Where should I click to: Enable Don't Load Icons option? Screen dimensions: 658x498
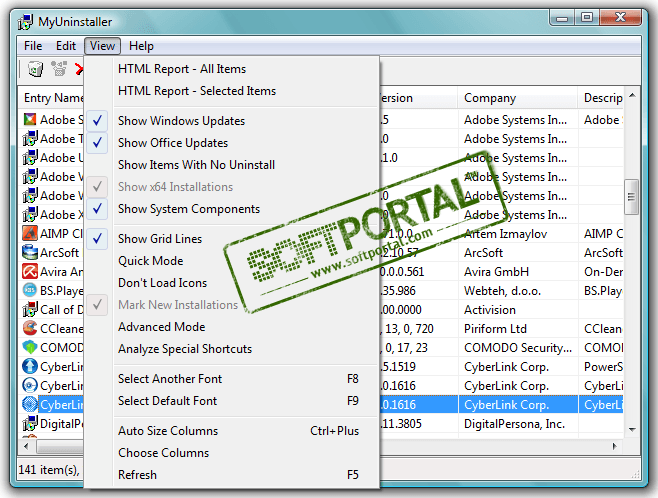tap(231, 283)
